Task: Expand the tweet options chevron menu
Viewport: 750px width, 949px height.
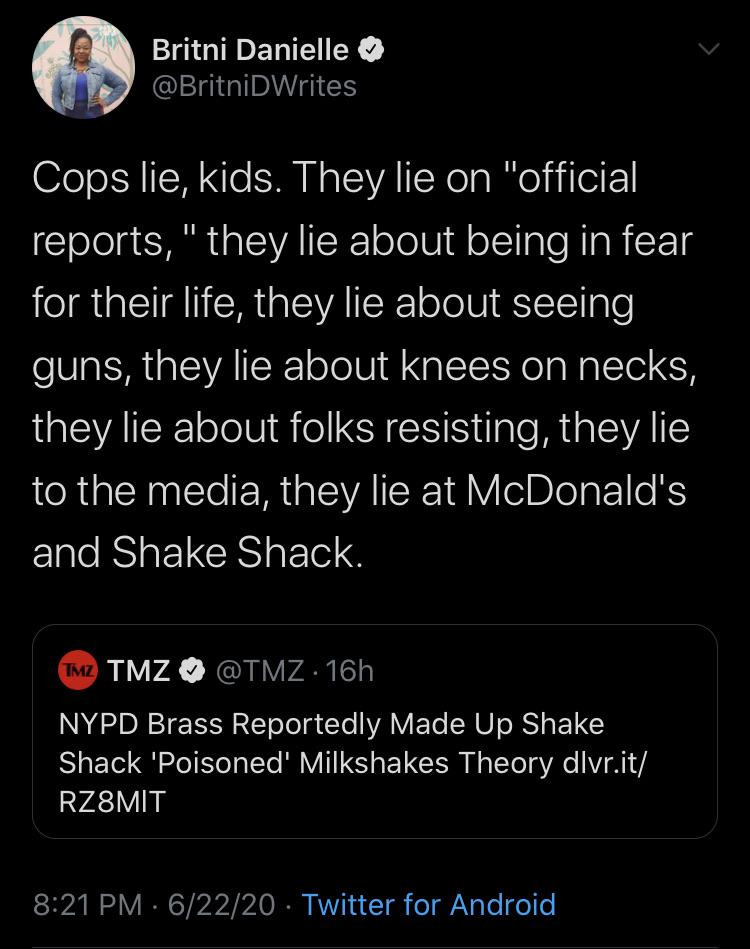Action: point(708,48)
